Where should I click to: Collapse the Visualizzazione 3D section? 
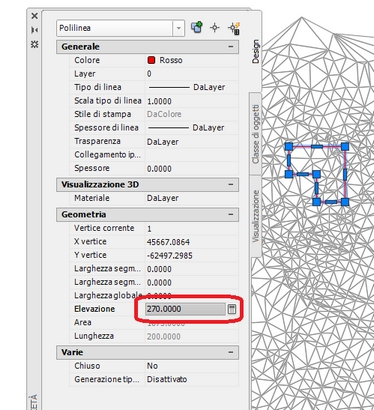pos(231,184)
